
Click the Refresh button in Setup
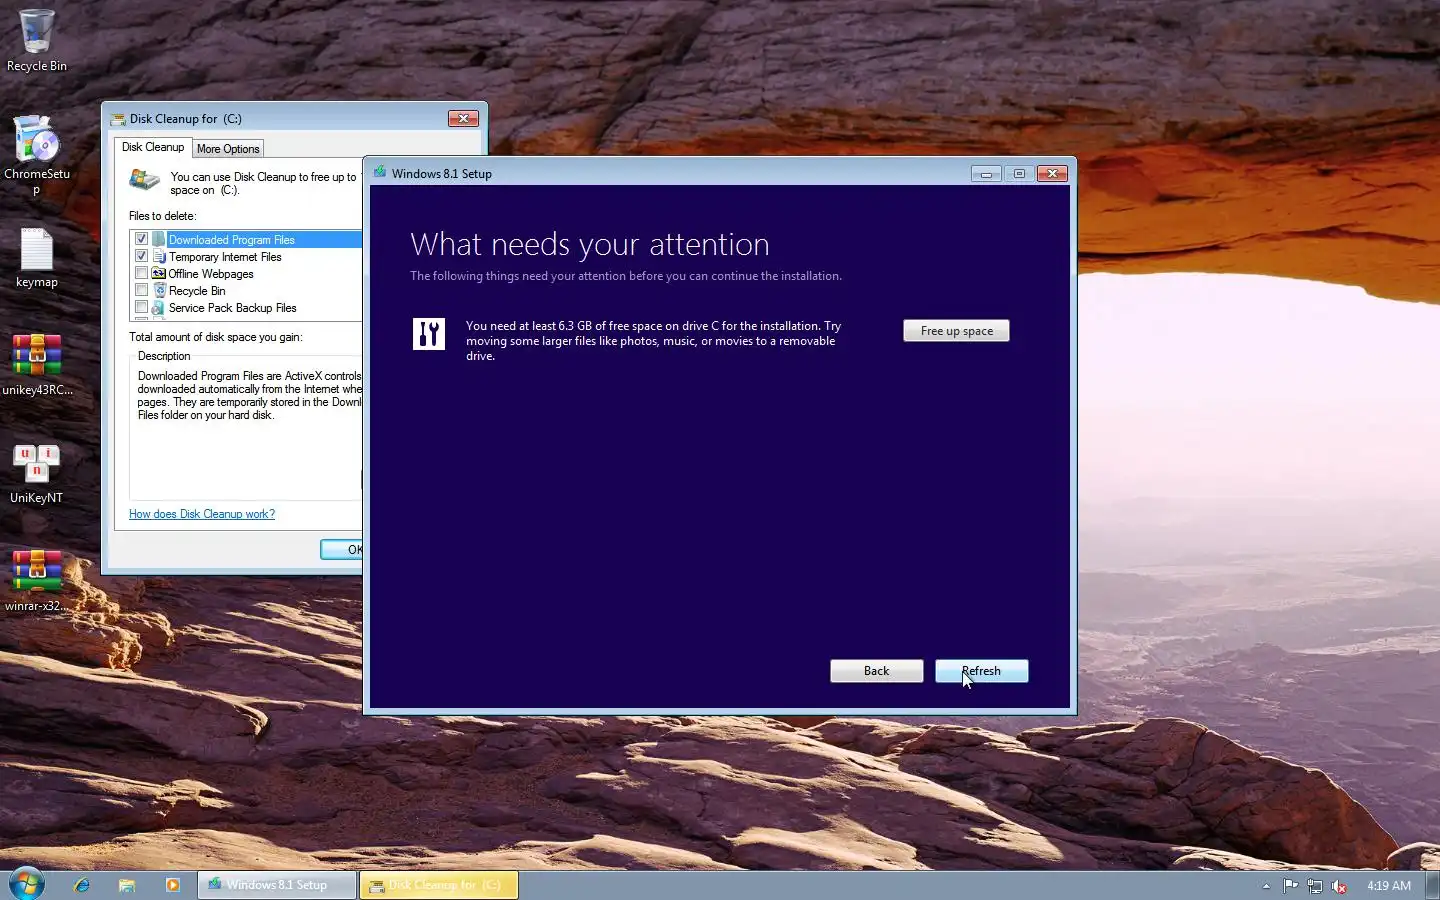click(x=981, y=671)
